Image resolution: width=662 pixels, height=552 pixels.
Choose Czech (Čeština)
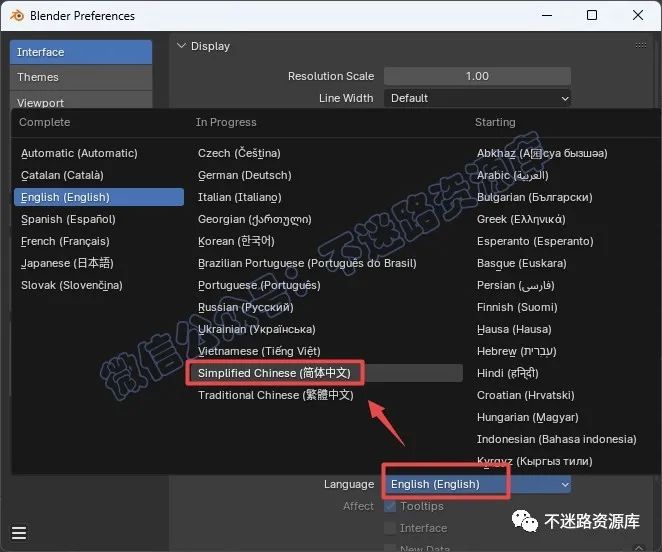pyautogui.click(x=325, y=153)
